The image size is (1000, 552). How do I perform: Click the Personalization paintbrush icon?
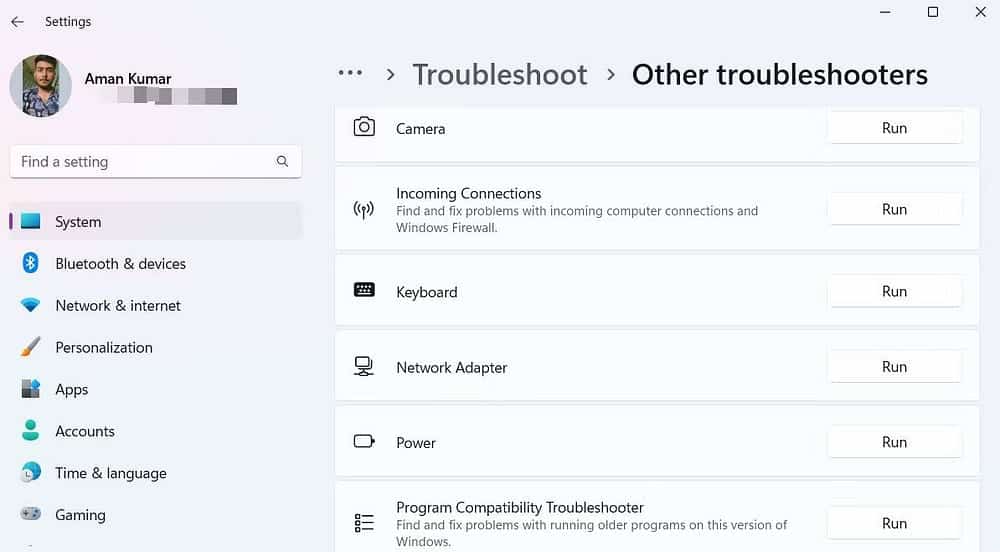pyautogui.click(x=31, y=347)
